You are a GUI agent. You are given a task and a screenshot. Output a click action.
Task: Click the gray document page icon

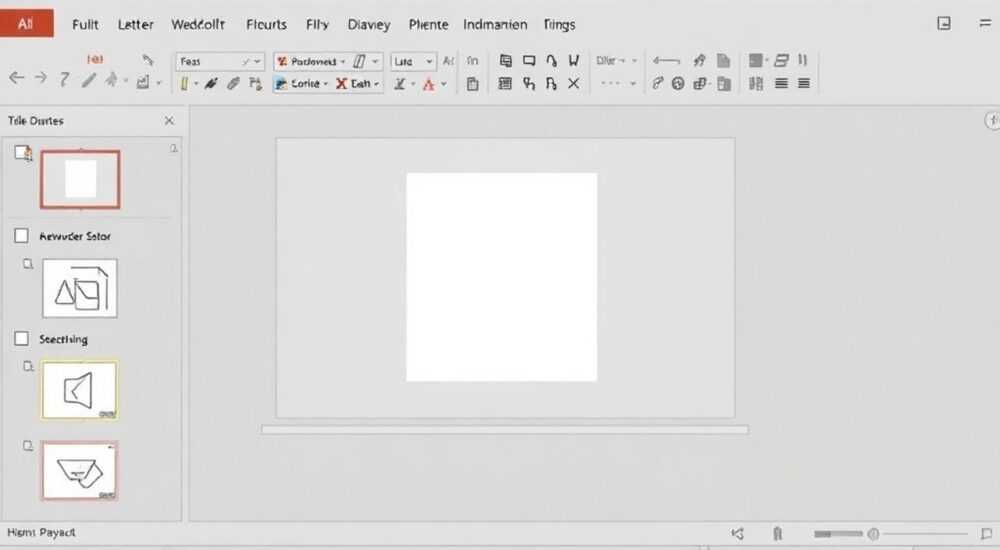tap(723, 61)
